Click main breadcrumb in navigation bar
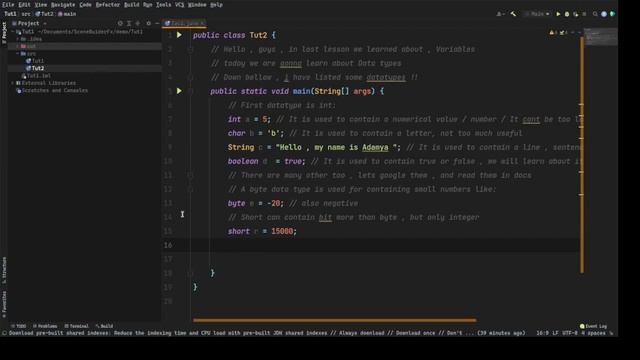Image resolution: width=640 pixels, height=360 pixels. (67, 14)
